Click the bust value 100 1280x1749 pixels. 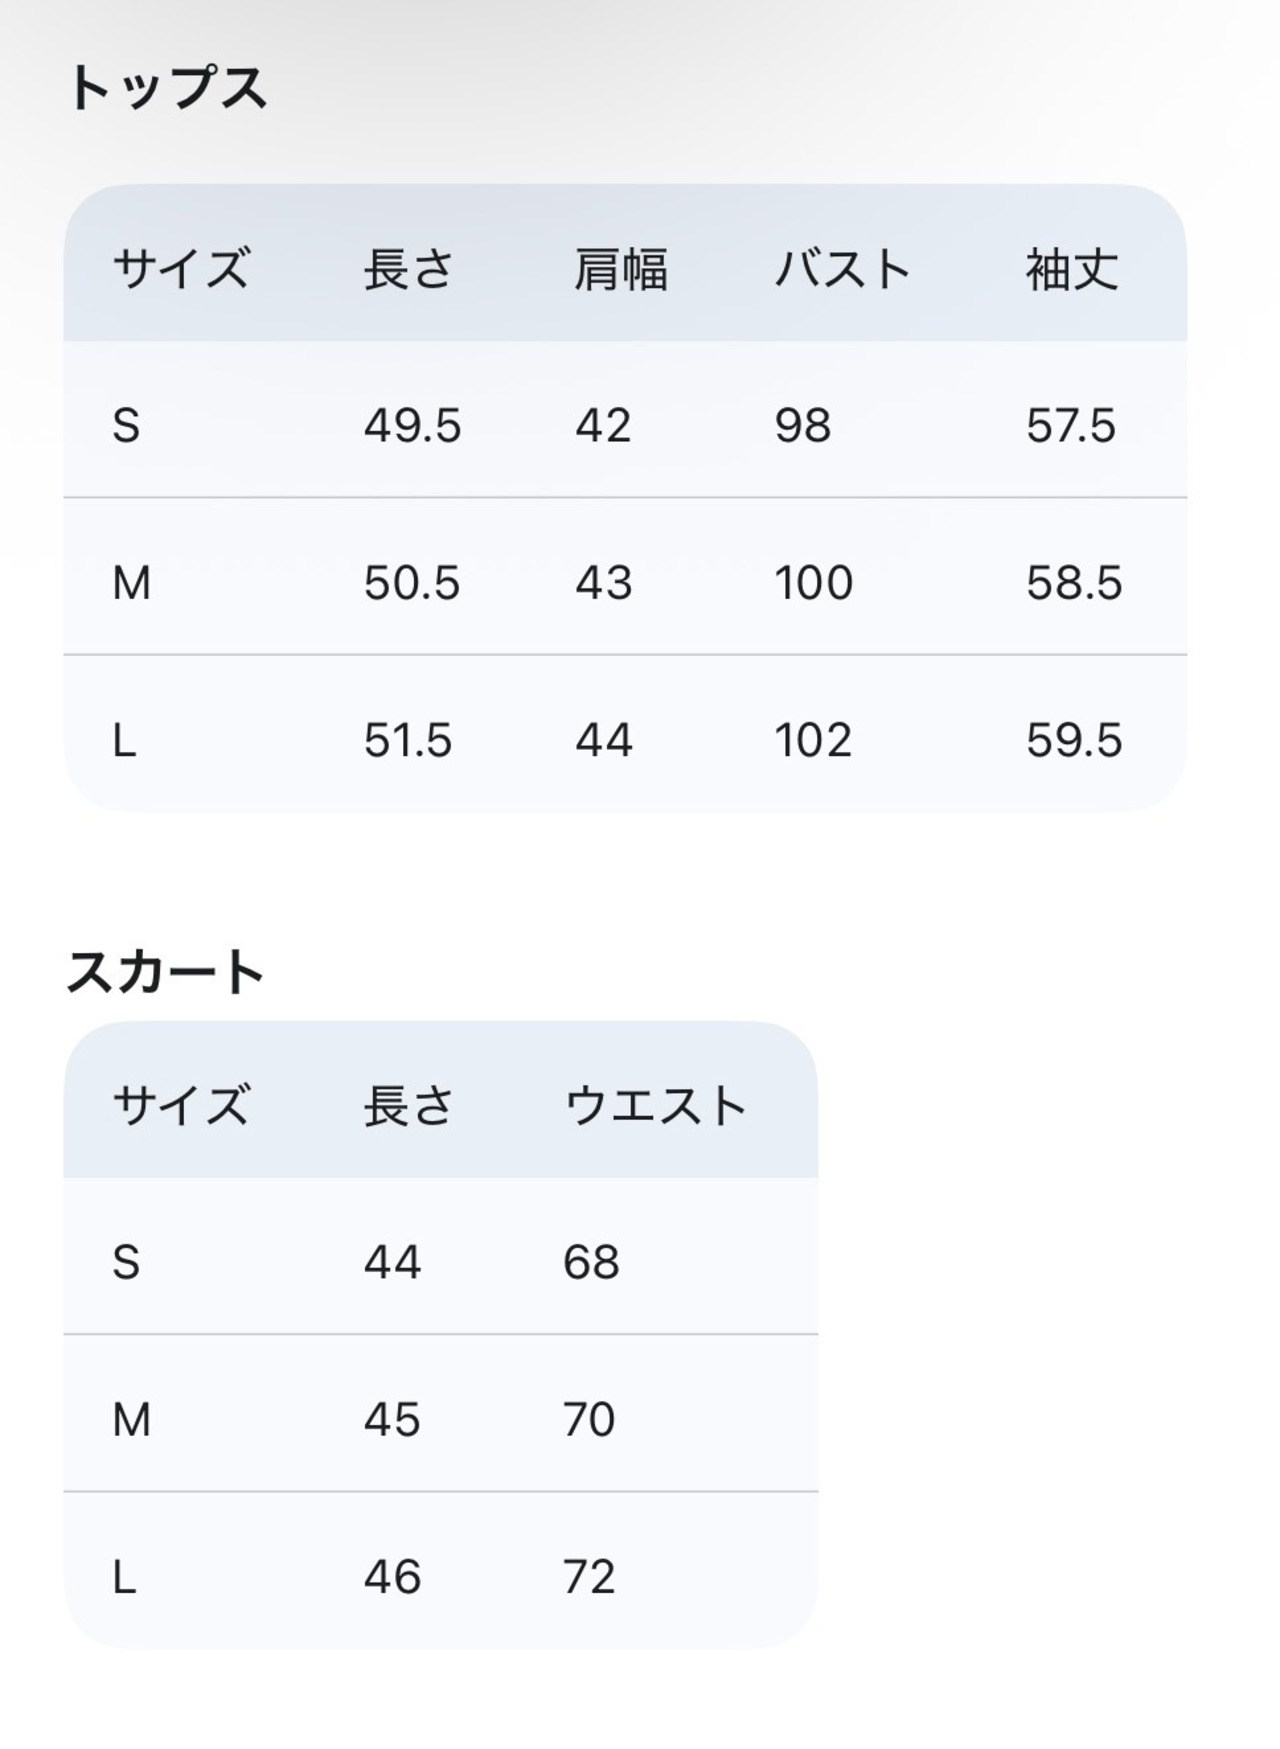coord(813,583)
